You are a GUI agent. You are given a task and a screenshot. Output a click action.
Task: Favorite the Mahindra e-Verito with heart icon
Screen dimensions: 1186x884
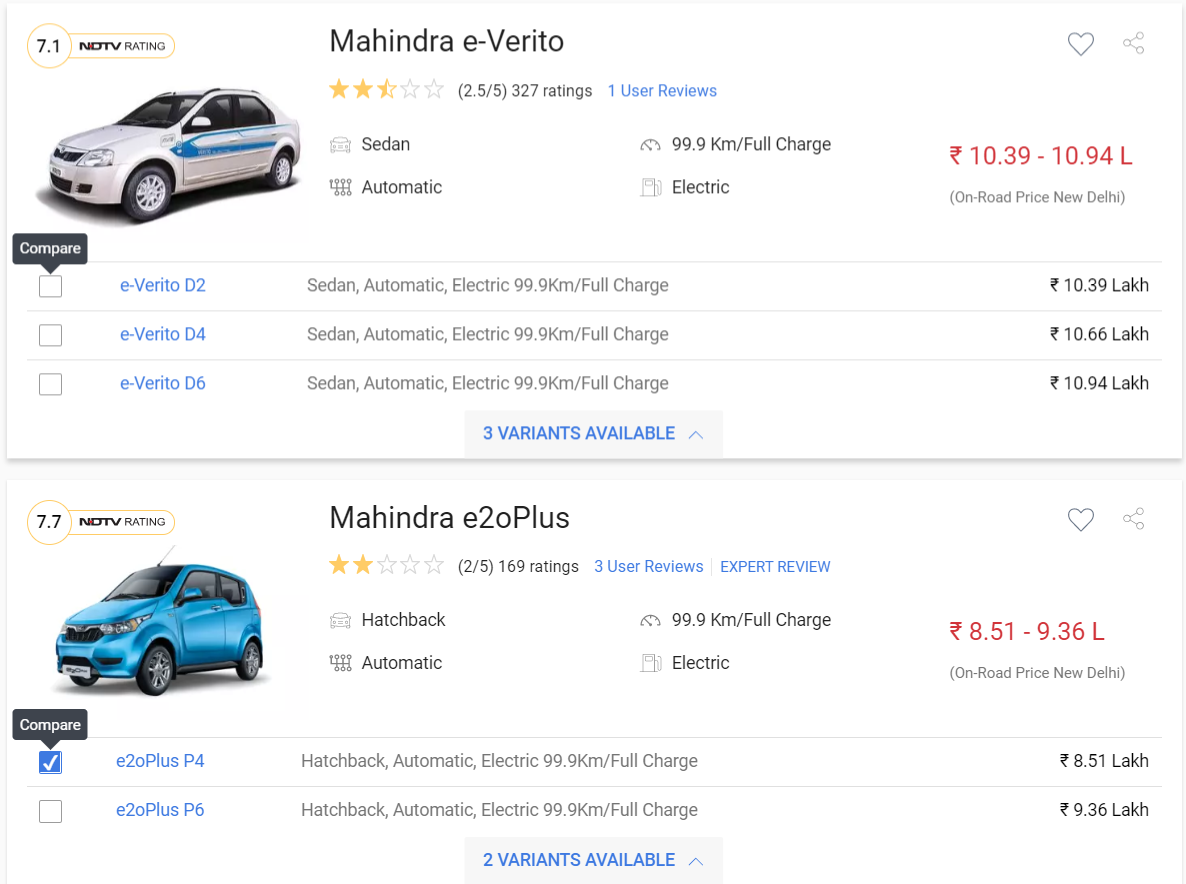click(1080, 44)
